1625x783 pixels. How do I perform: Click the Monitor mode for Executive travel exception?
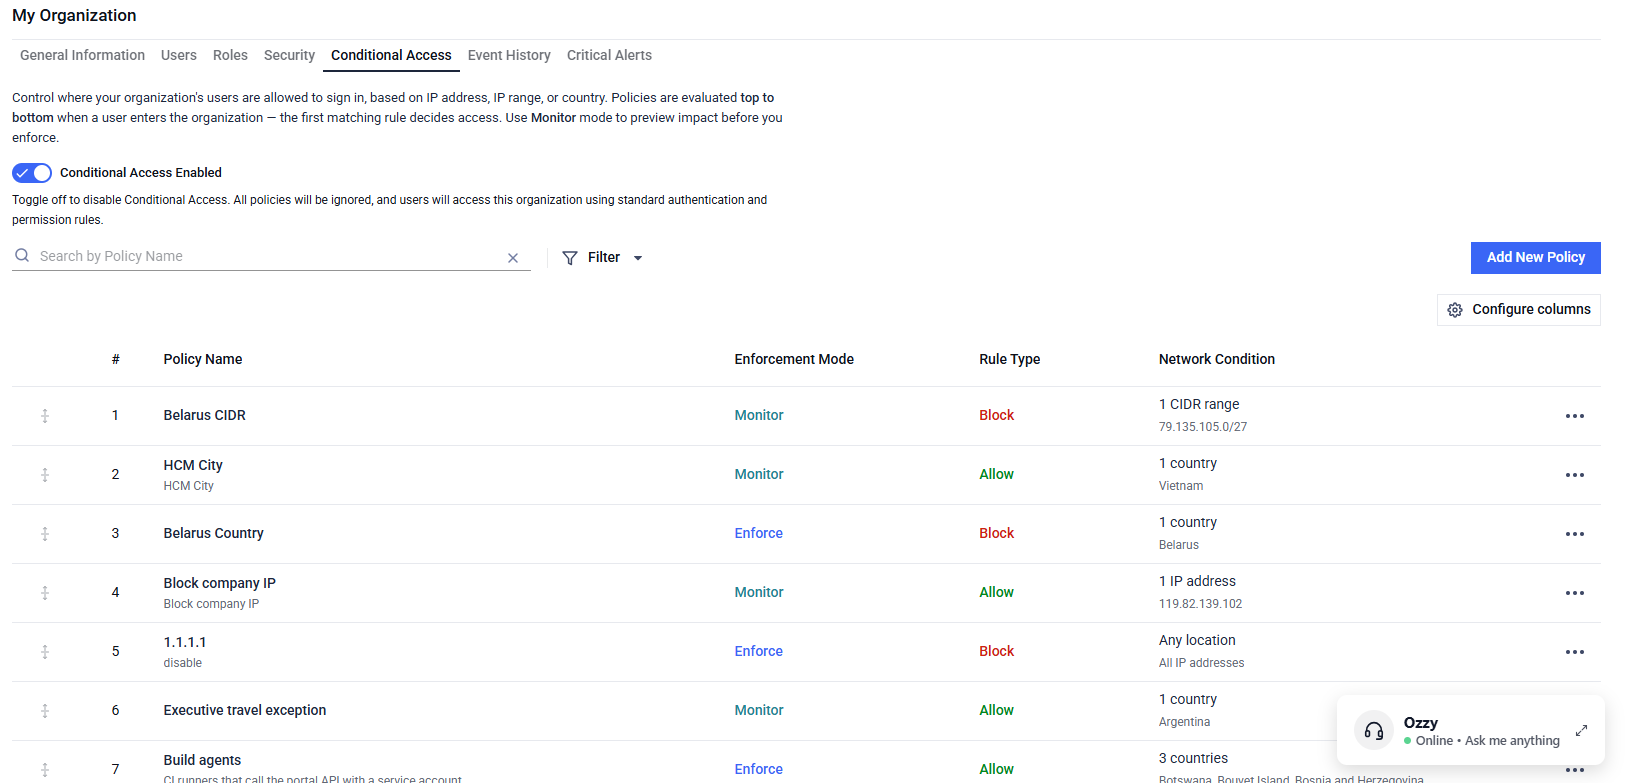(x=759, y=710)
